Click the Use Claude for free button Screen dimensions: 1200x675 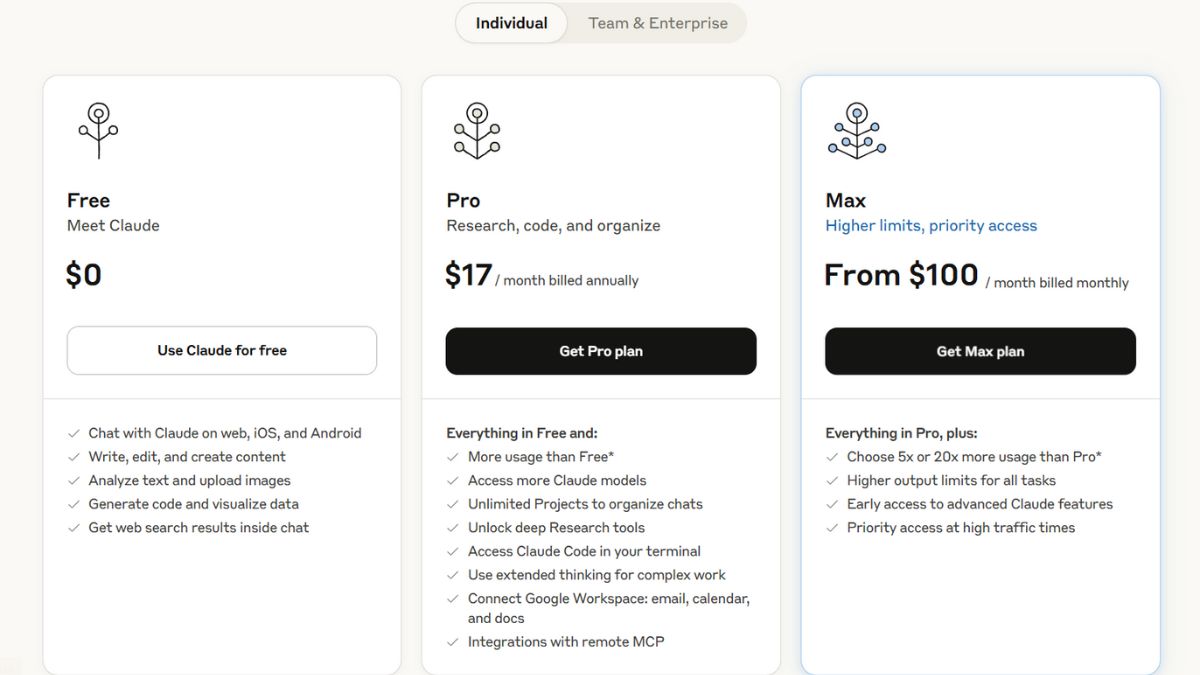222,351
